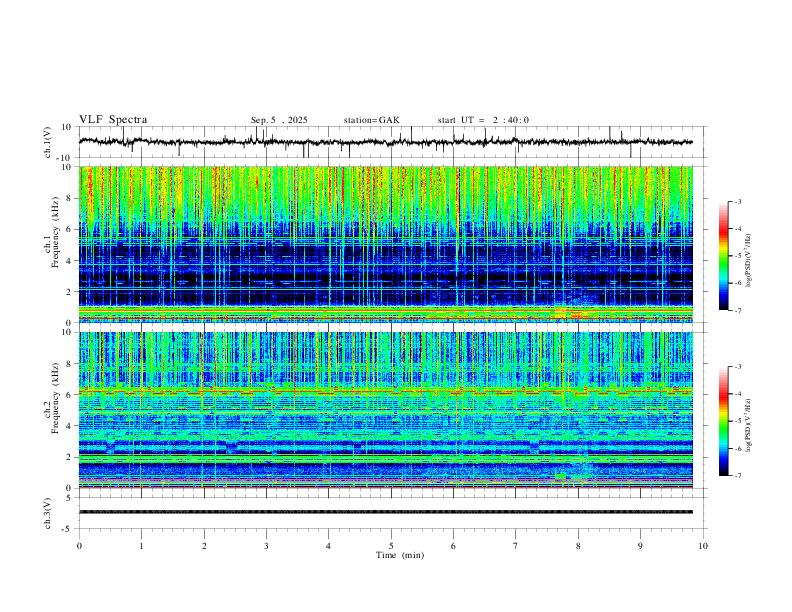Select the "start UT = 2:40:0" text
This screenshot has width=792, height=612.
483,120
